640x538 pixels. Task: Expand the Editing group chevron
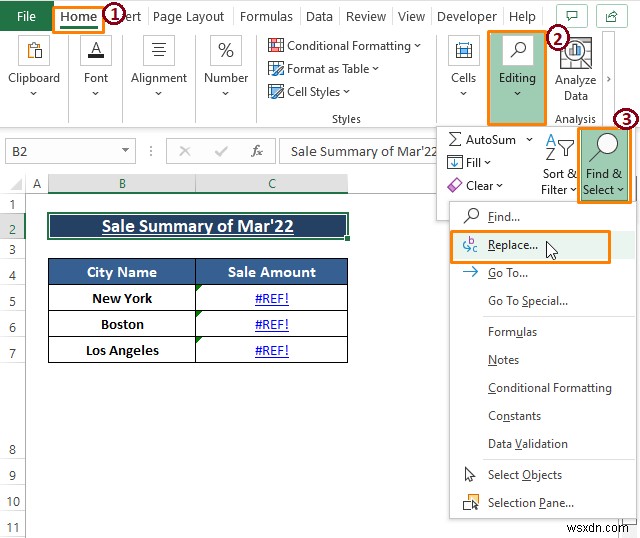(517, 93)
